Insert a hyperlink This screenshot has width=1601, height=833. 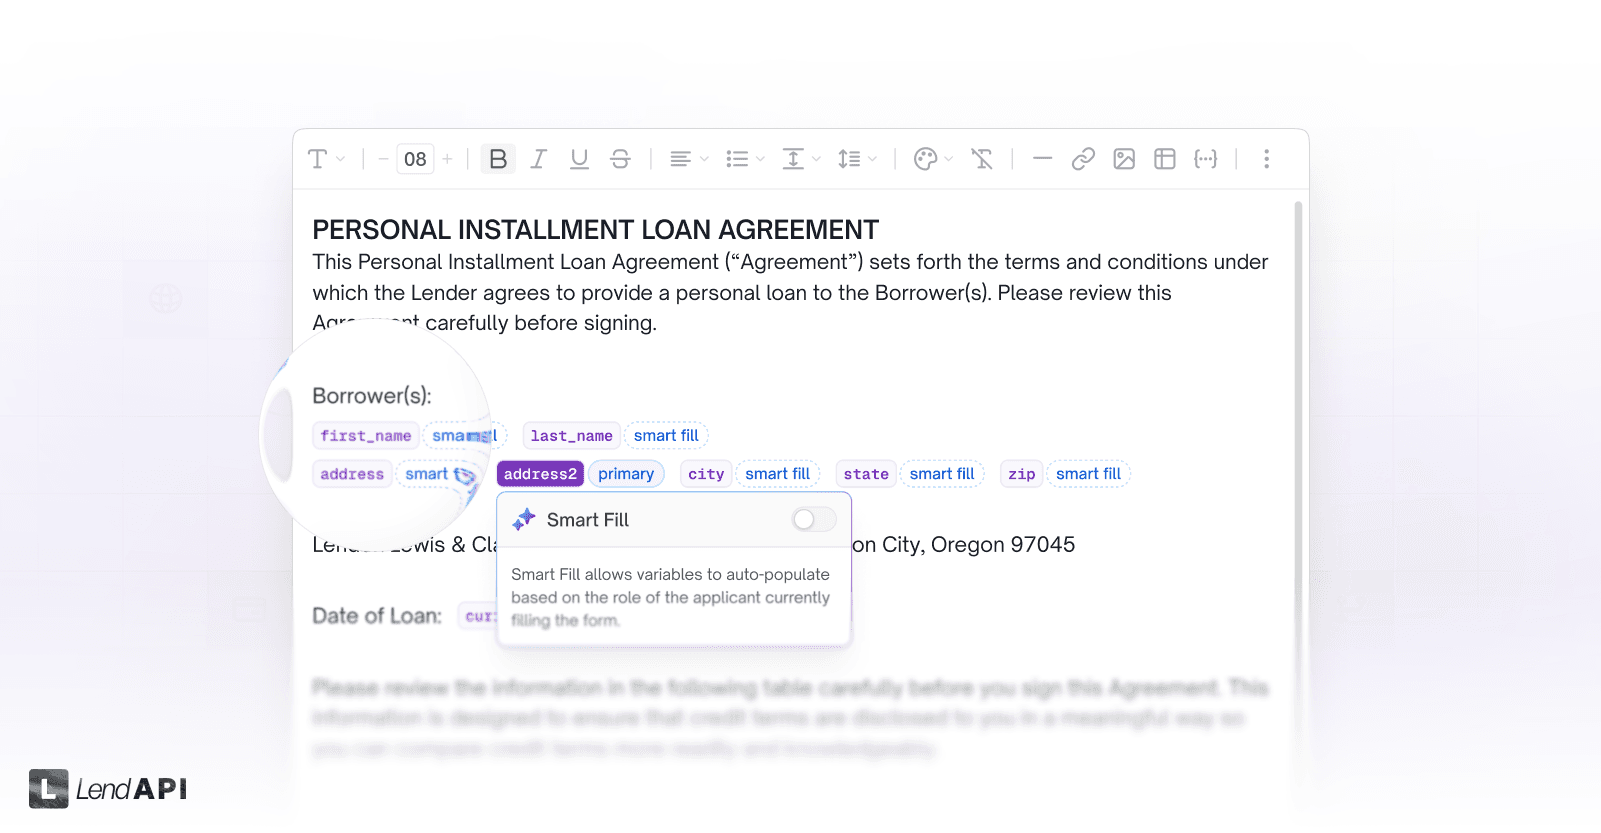(1083, 159)
